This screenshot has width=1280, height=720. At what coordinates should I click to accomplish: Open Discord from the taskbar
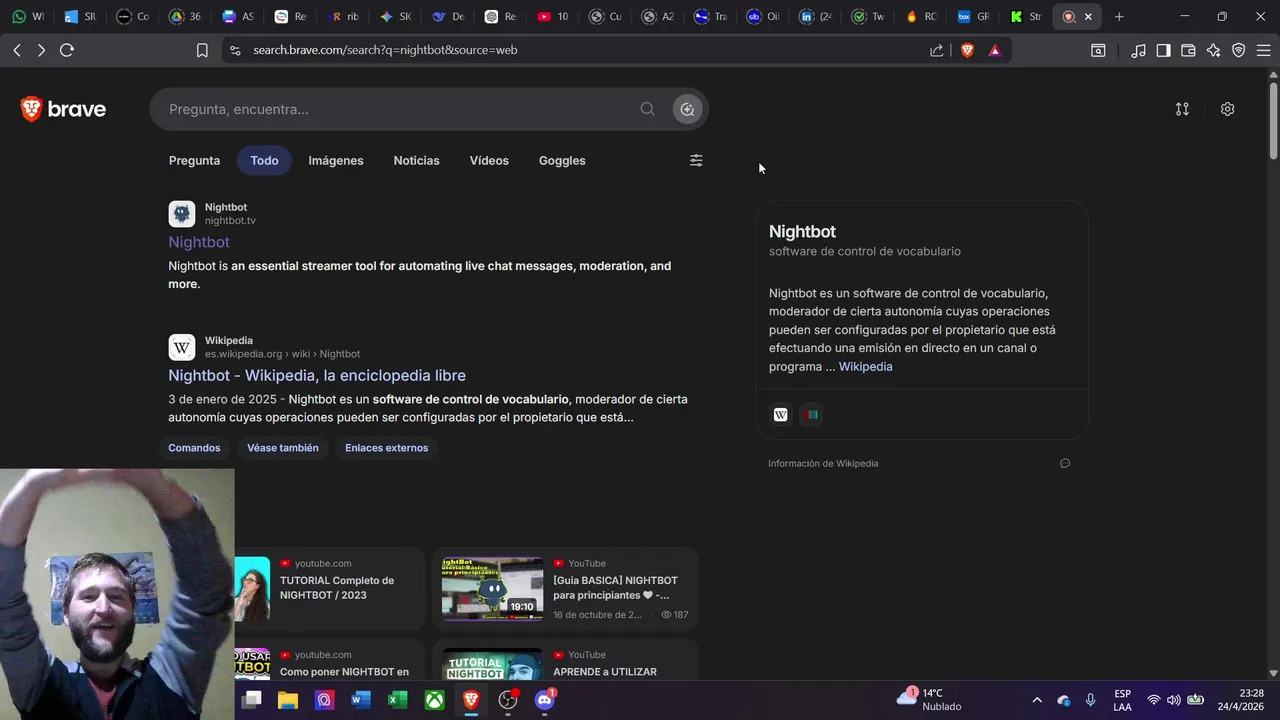point(544,700)
